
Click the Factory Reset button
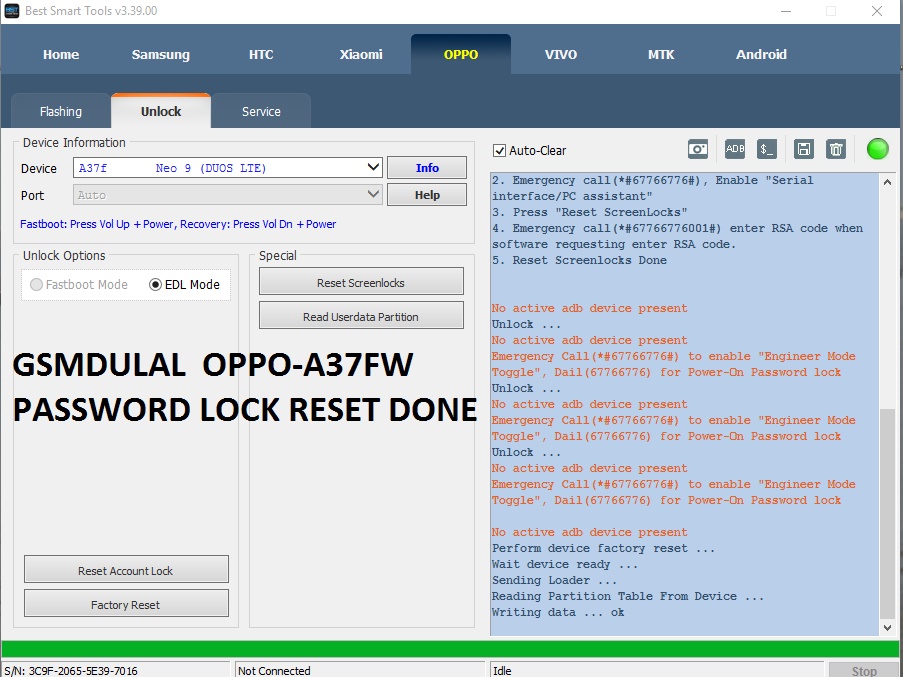pos(126,604)
